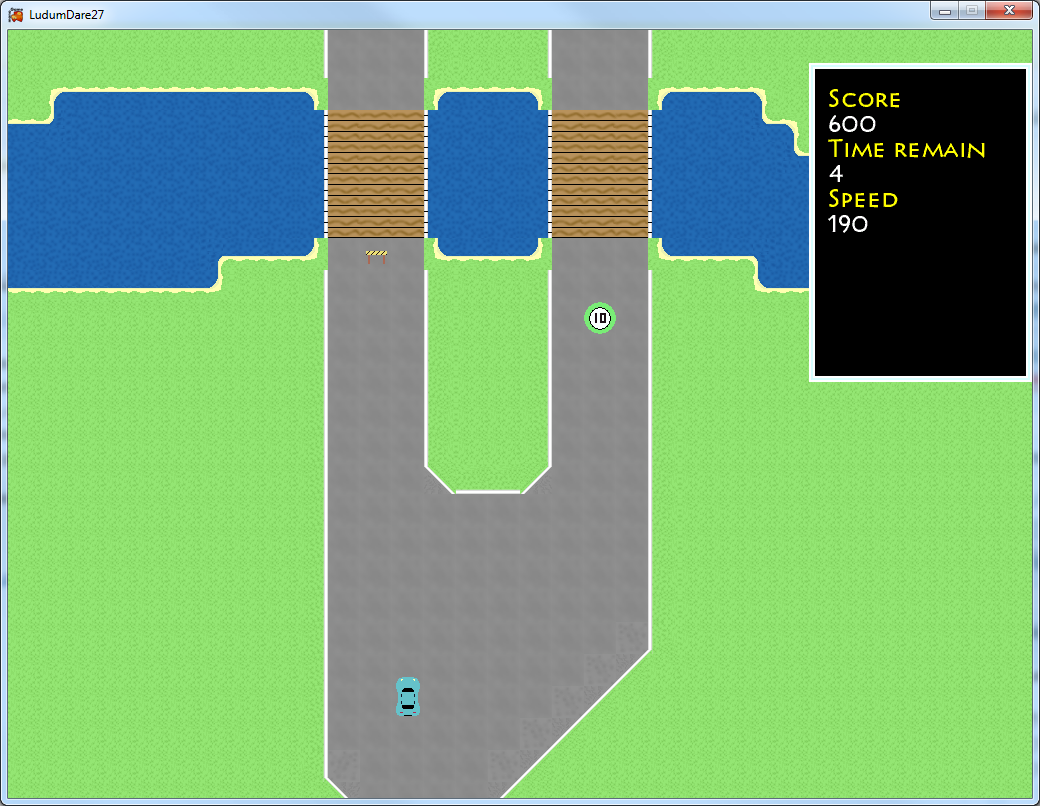Click the 'Score' label

click(x=864, y=99)
